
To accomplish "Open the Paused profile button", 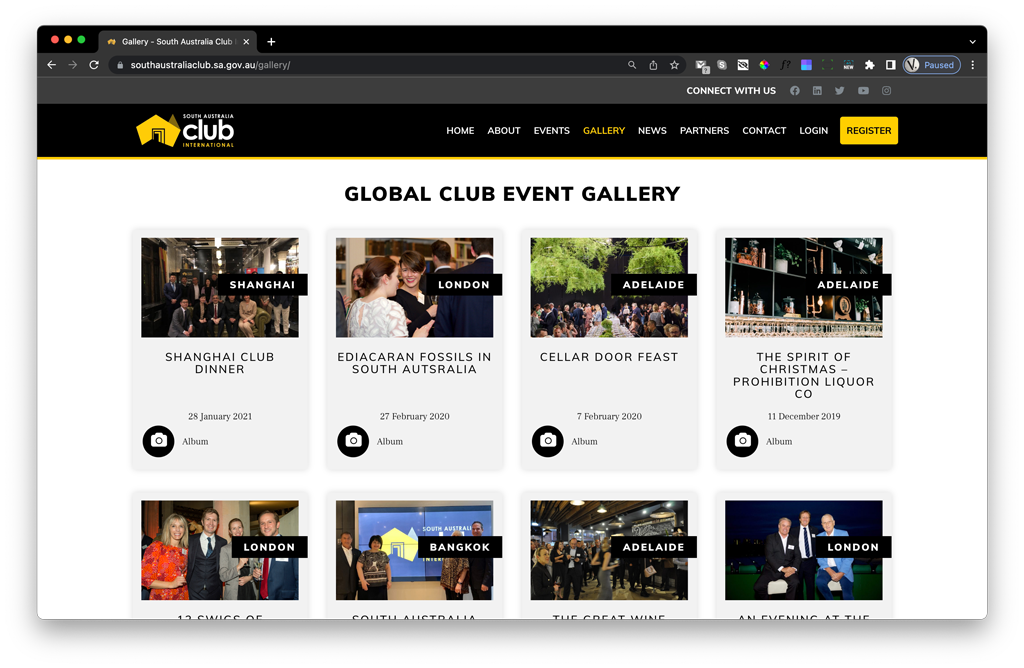I will [931, 65].
